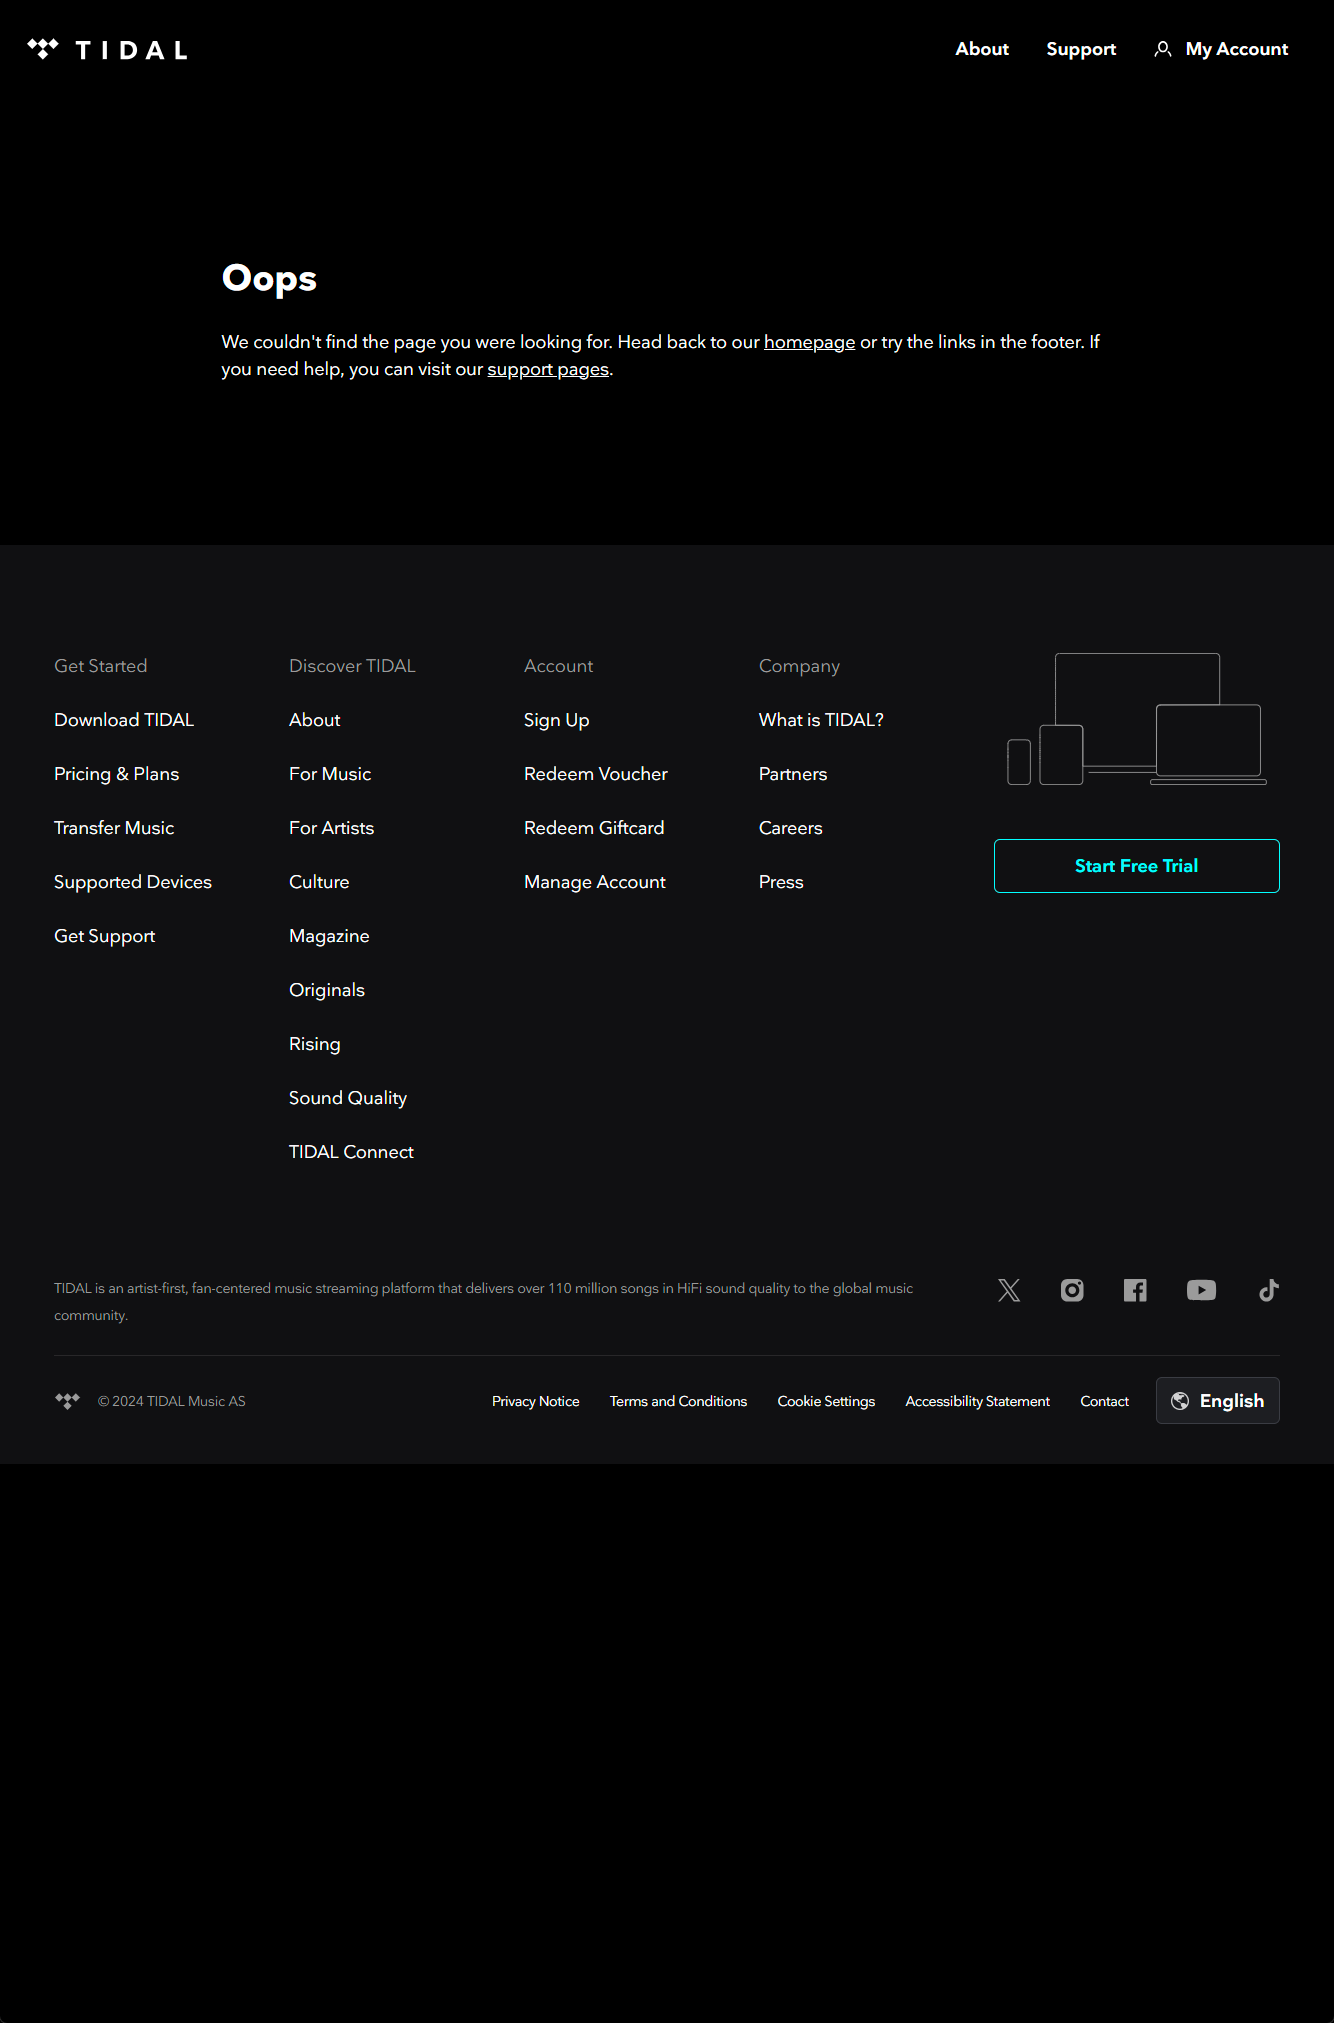1334x2023 pixels.
Task: Open About in the top navigation
Action: pos(982,49)
